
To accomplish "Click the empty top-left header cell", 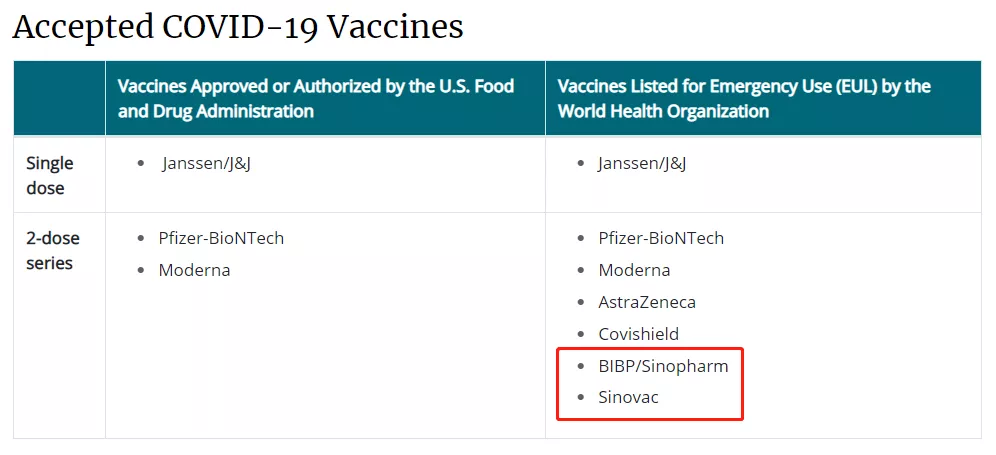I will point(59,98).
